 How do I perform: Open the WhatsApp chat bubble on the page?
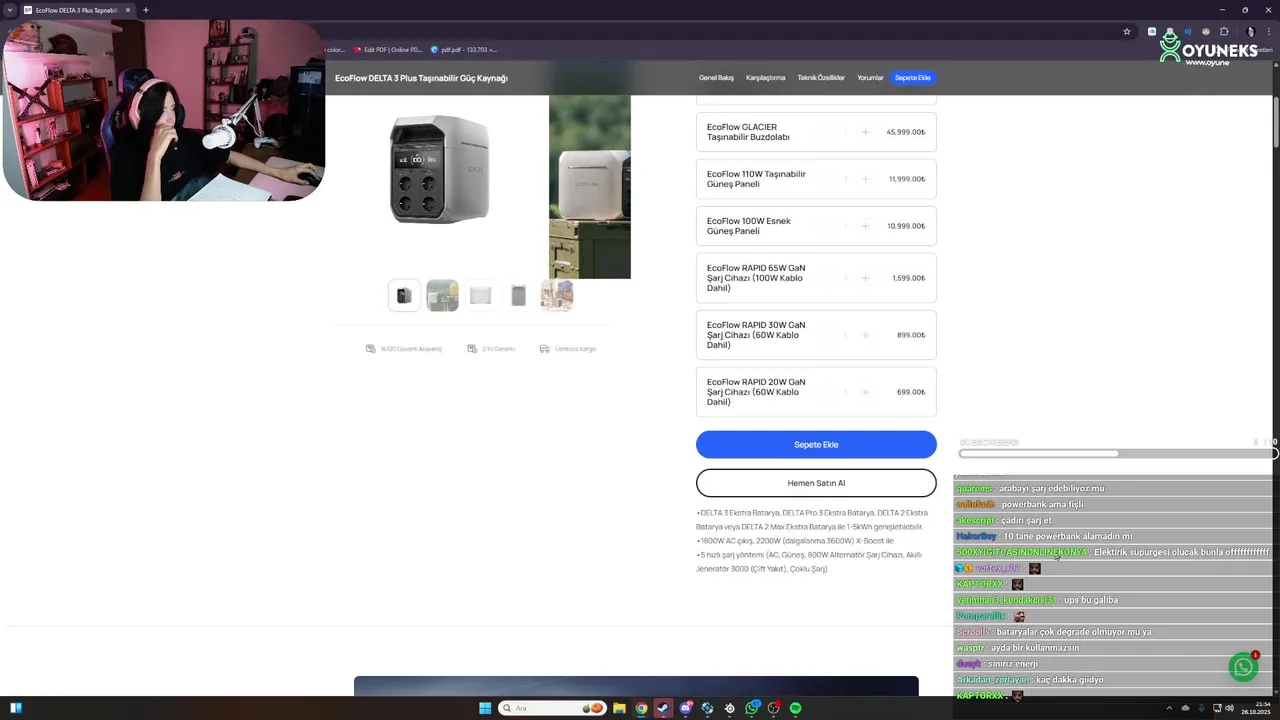pos(1243,668)
